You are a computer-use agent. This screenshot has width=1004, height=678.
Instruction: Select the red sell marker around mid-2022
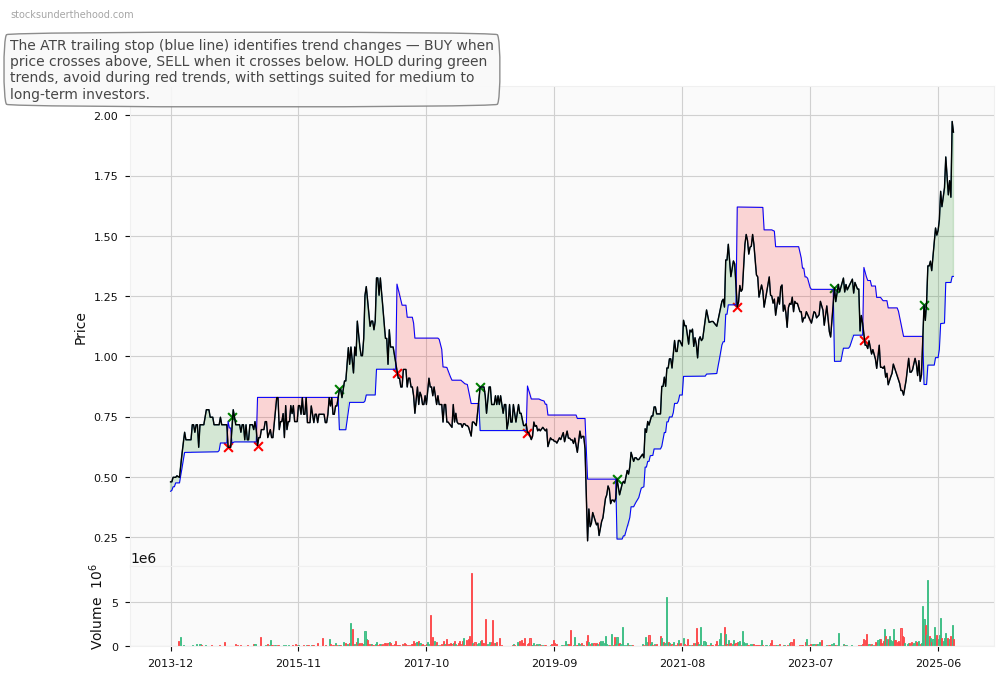737,307
